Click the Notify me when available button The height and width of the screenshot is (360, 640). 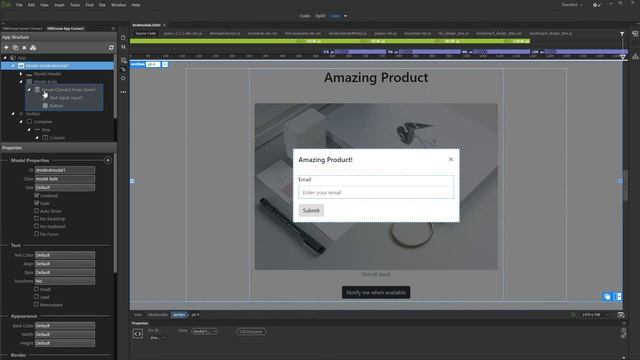pos(376,292)
